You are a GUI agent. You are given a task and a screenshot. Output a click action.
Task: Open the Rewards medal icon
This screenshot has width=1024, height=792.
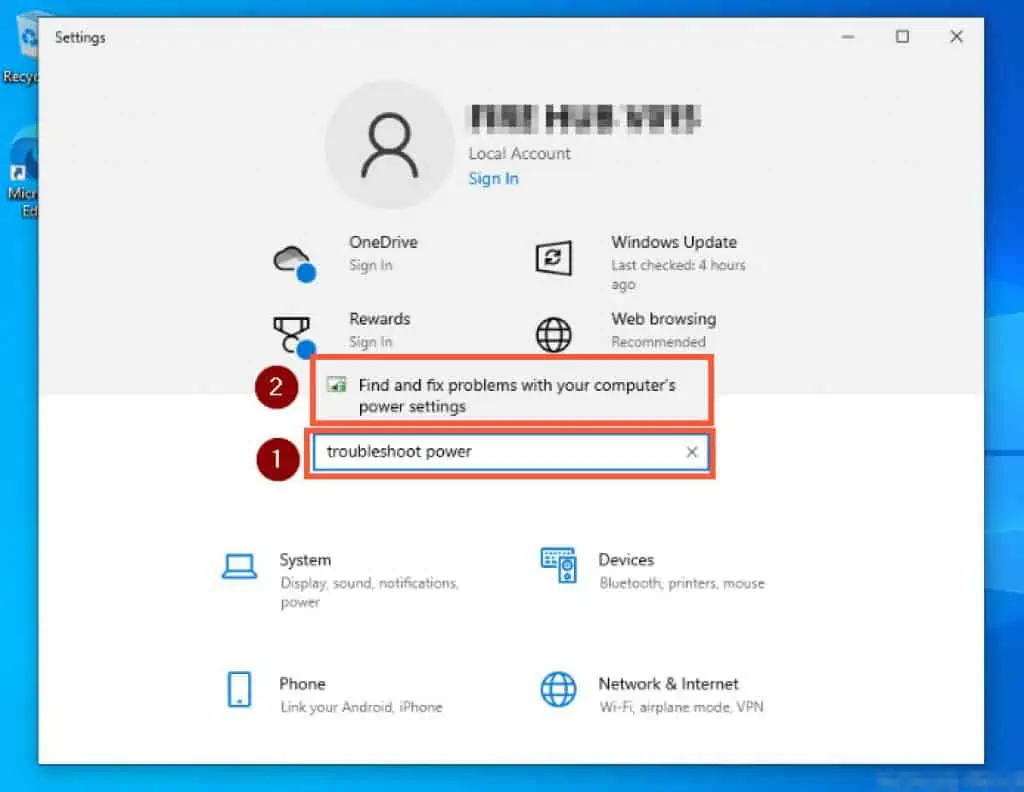[x=293, y=335]
